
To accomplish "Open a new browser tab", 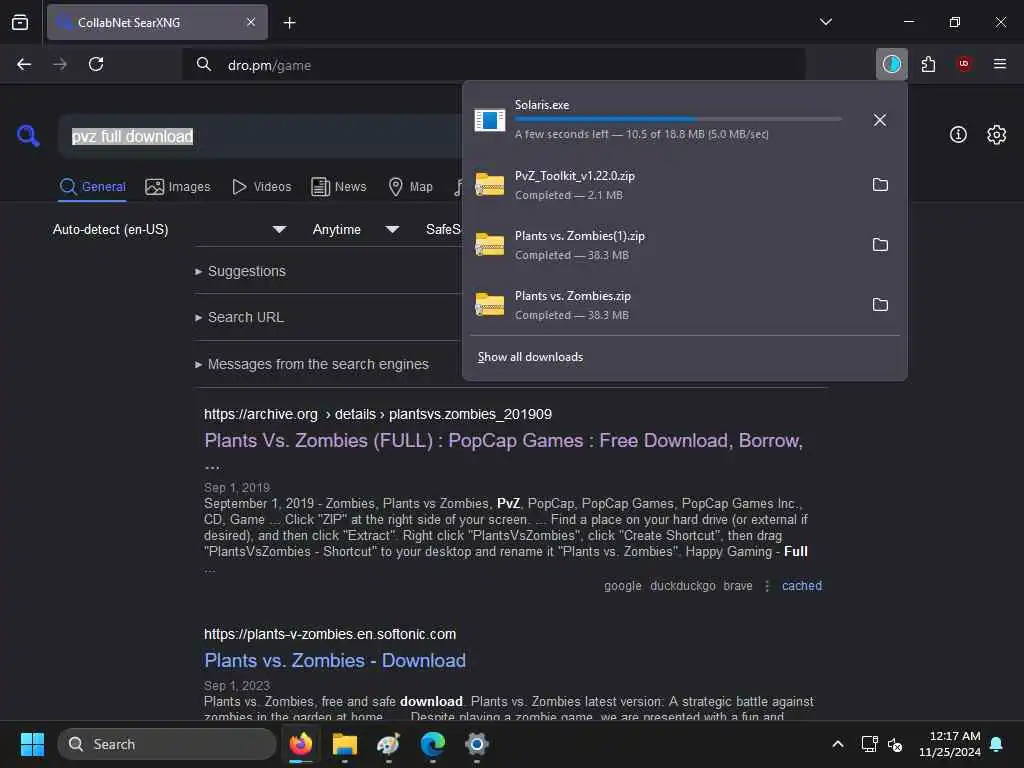I will pos(289,23).
